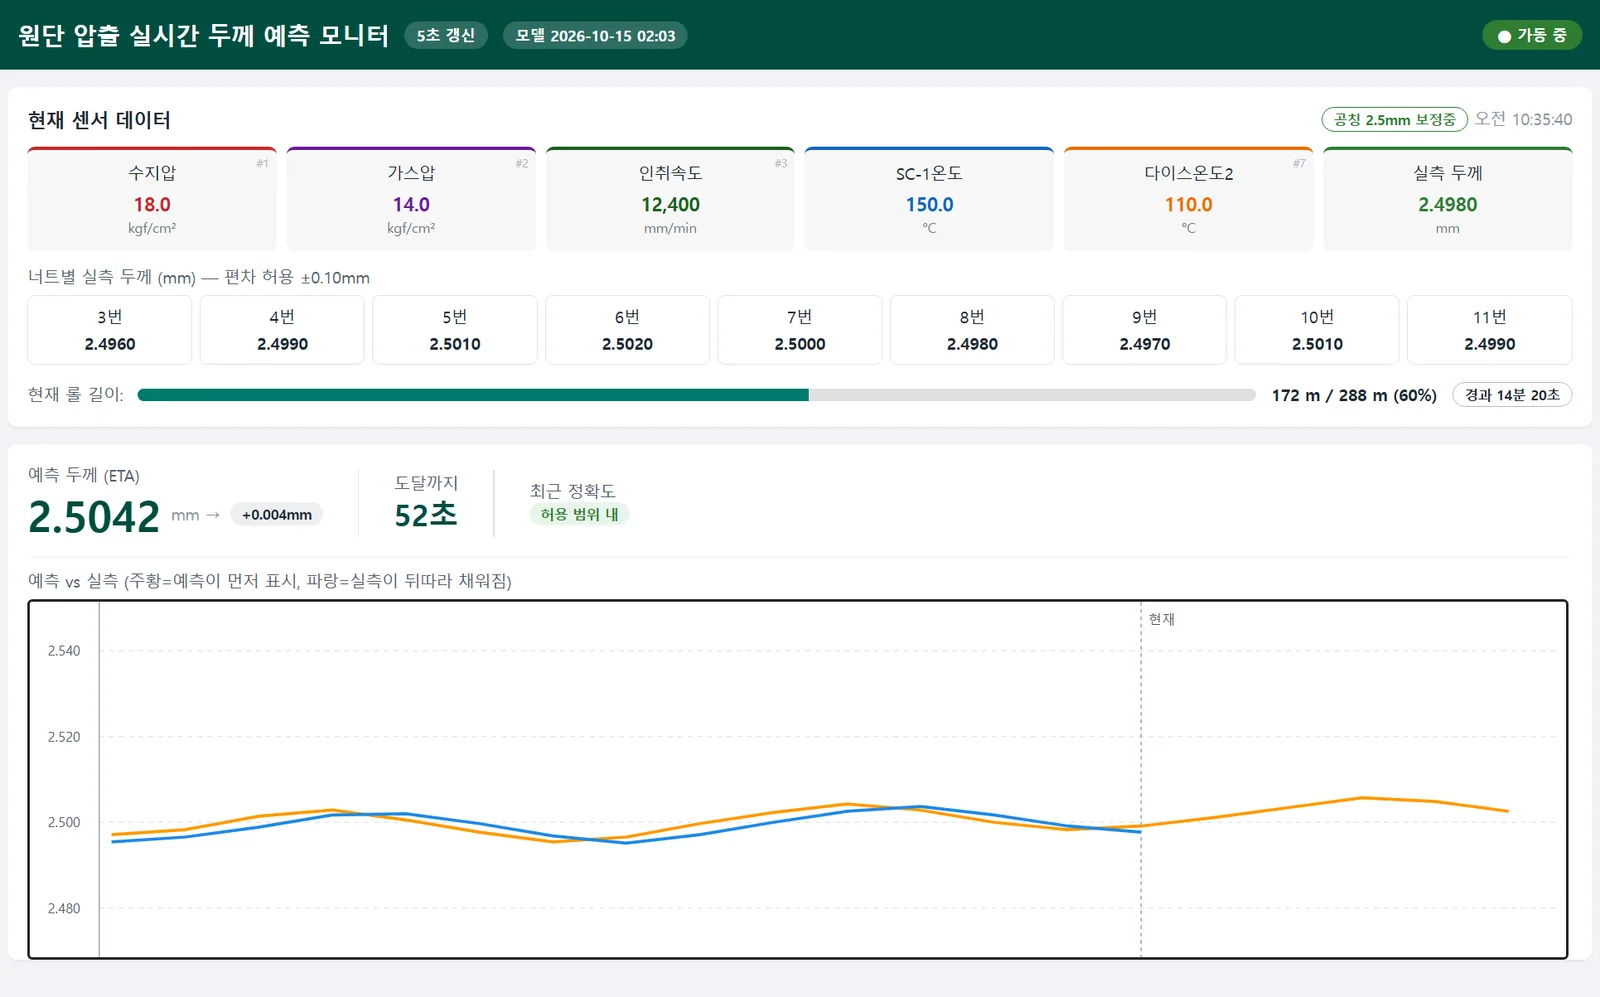Click the 경과 14분 20초 badge
This screenshot has width=1600, height=997.
coord(1512,395)
